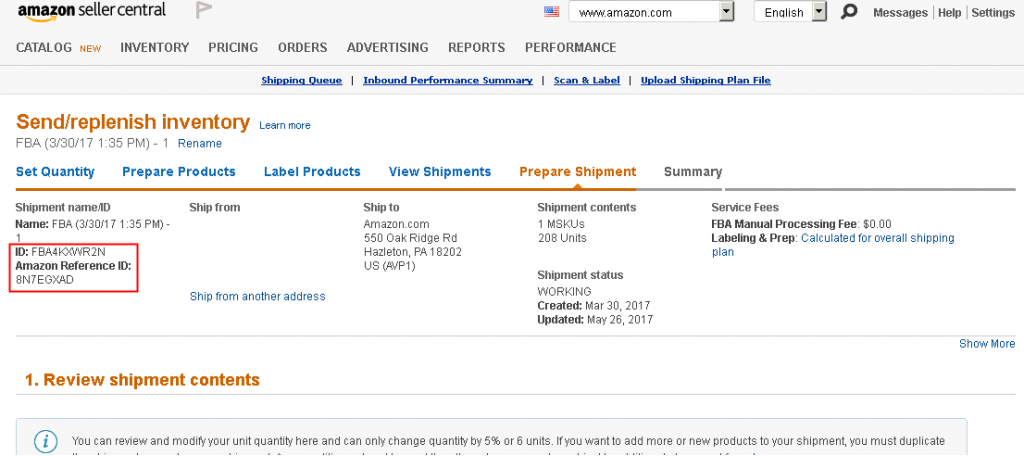Click the Amazon Seller Central logo
This screenshot has height=456, width=1024.
[x=95, y=12]
